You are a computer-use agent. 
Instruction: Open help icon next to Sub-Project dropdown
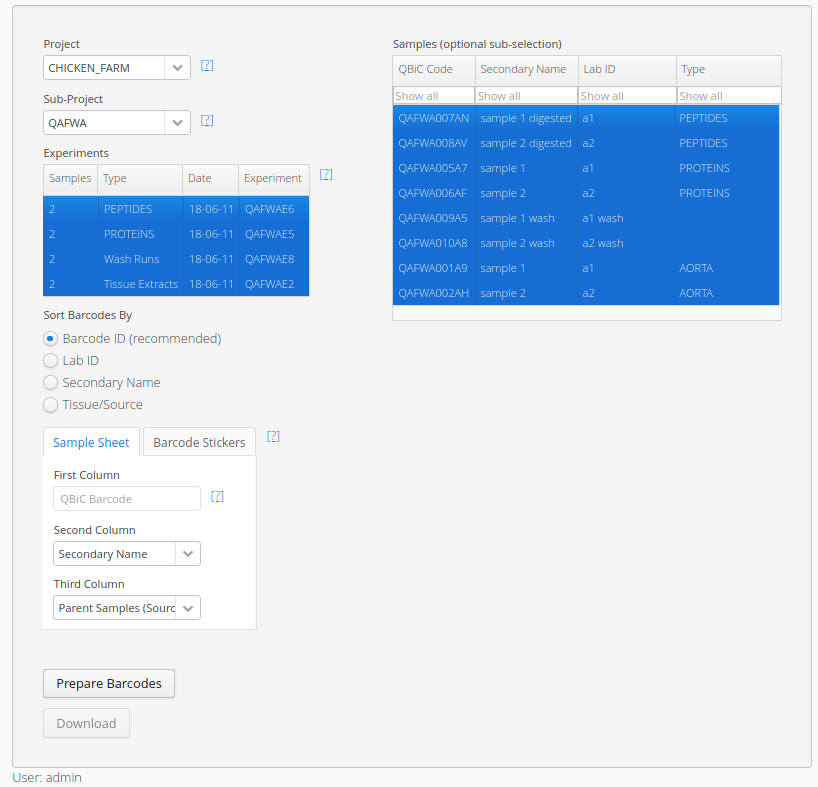[207, 120]
